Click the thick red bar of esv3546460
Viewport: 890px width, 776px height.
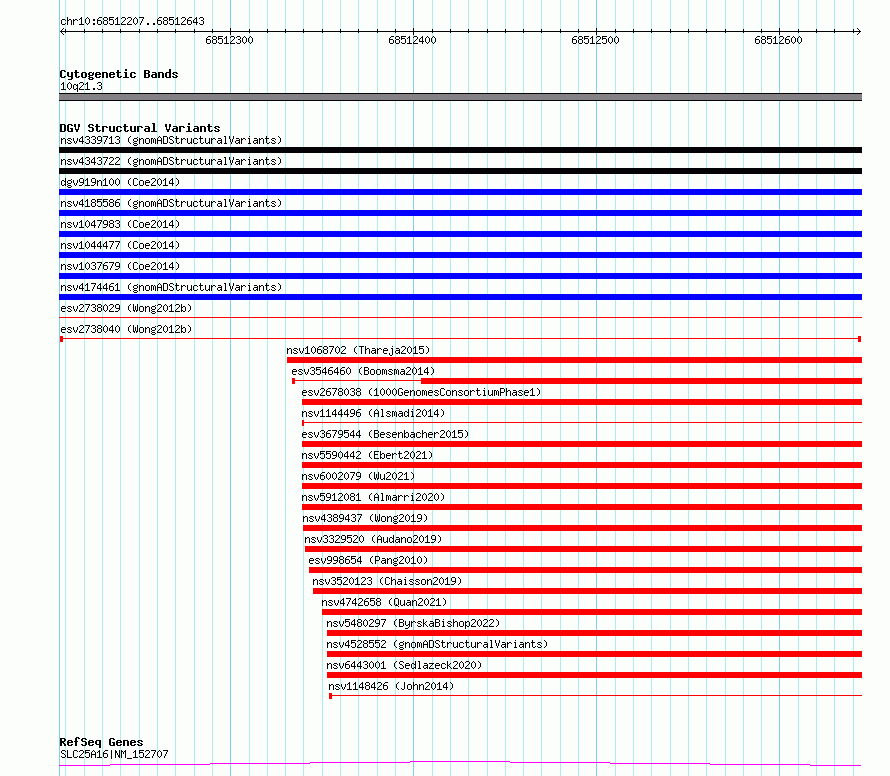[641, 381]
